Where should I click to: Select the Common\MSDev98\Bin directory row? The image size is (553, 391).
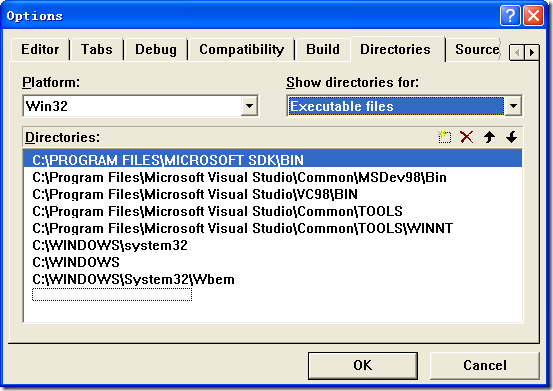(273, 177)
